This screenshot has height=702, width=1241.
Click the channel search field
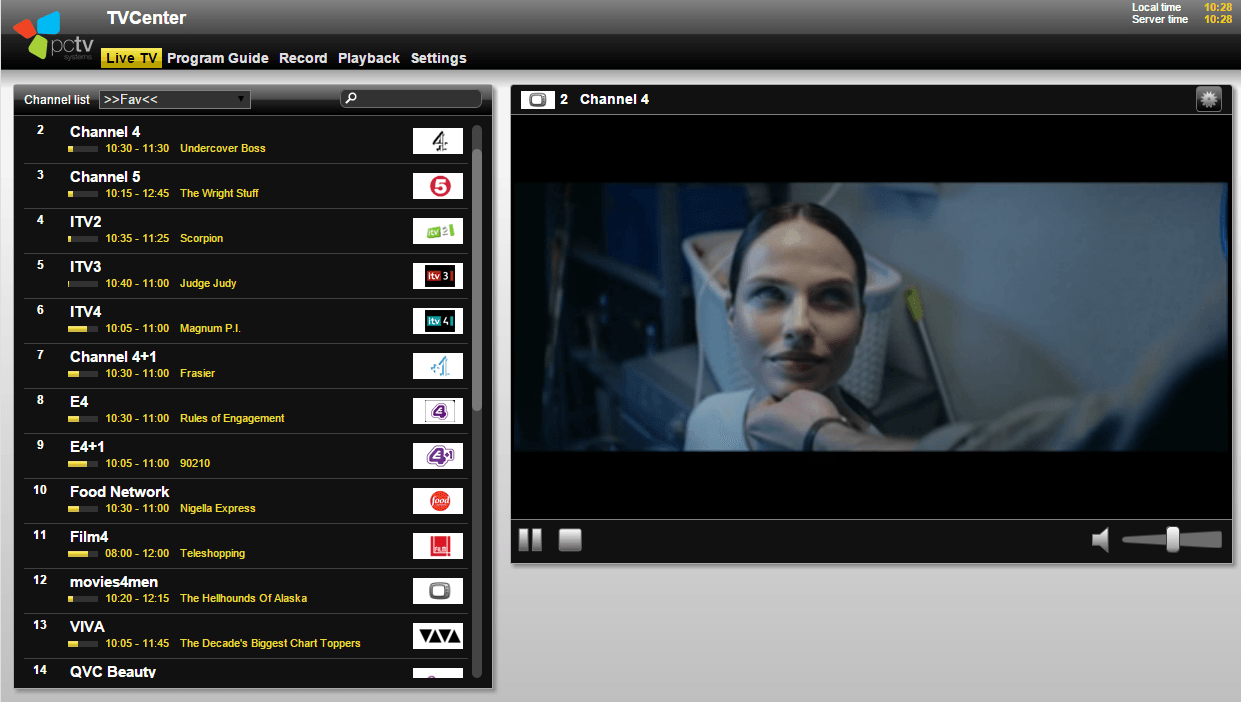coord(417,99)
